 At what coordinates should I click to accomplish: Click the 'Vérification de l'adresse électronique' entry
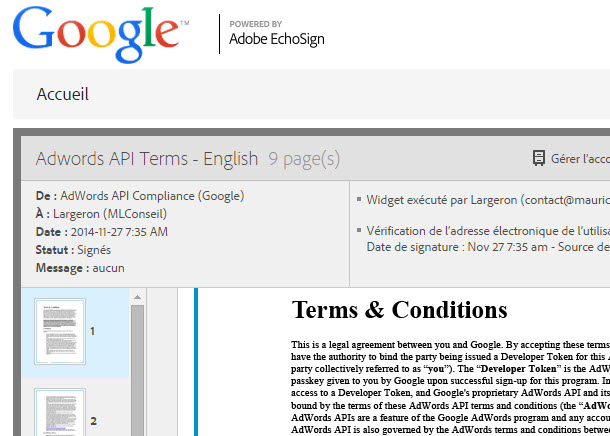pos(488,231)
